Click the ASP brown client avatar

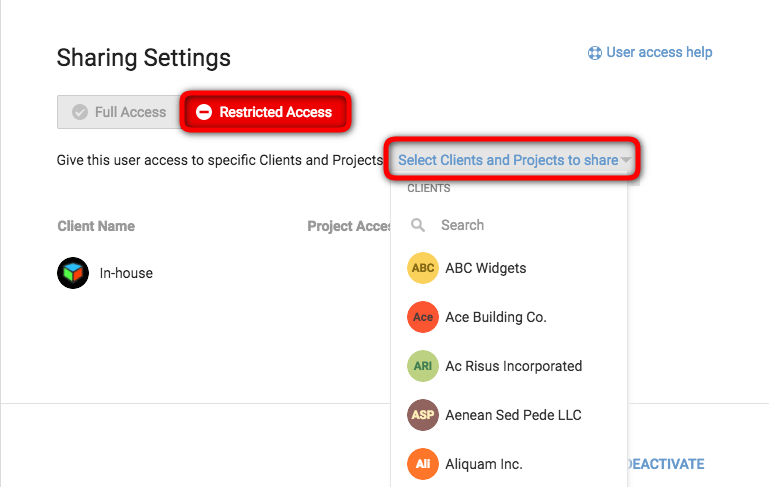(422, 415)
